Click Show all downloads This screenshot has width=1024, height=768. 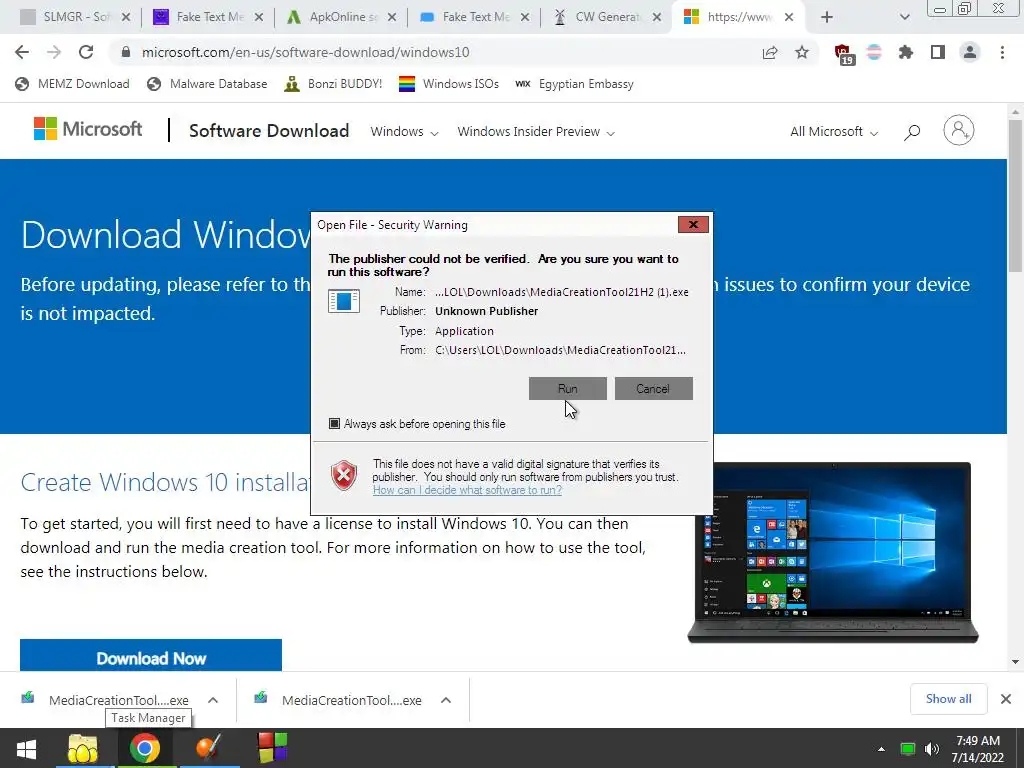pyautogui.click(x=948, y=699)
